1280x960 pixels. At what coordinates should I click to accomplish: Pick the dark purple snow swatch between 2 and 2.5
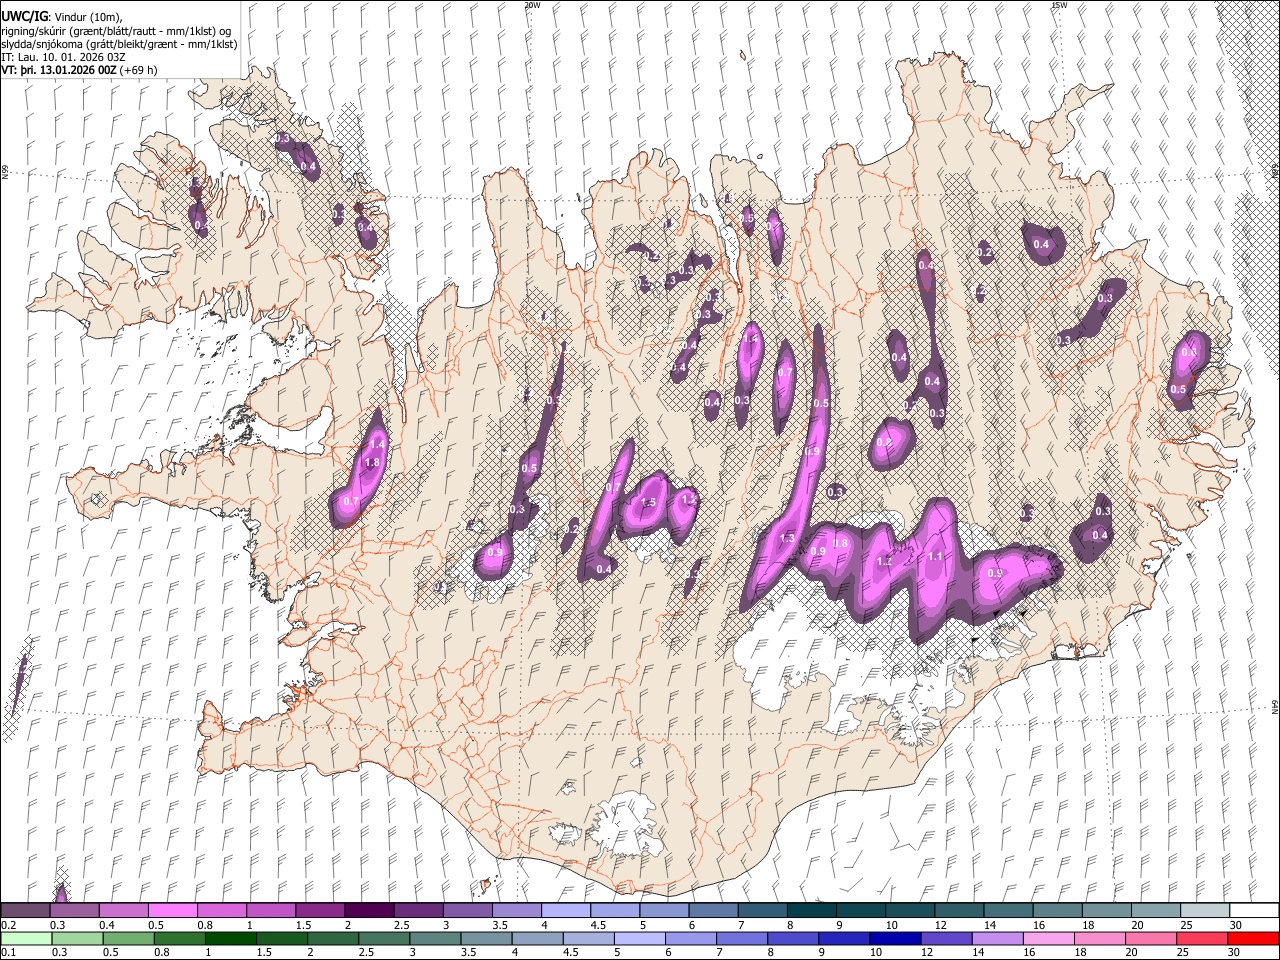click(x=369, y=910)
